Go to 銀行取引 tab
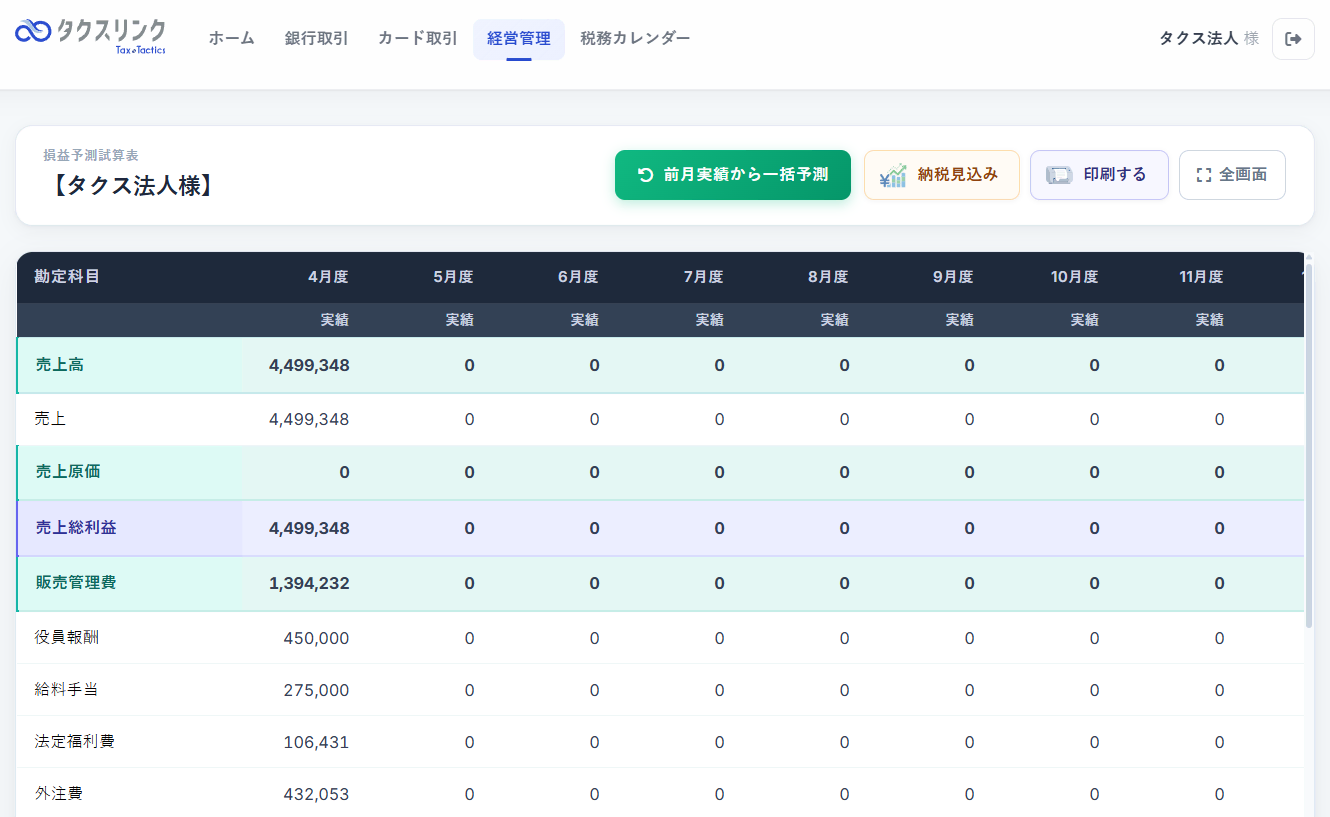Image resolution: width=1330 pixels, height=817 pixels. click(x=316, y=39)
